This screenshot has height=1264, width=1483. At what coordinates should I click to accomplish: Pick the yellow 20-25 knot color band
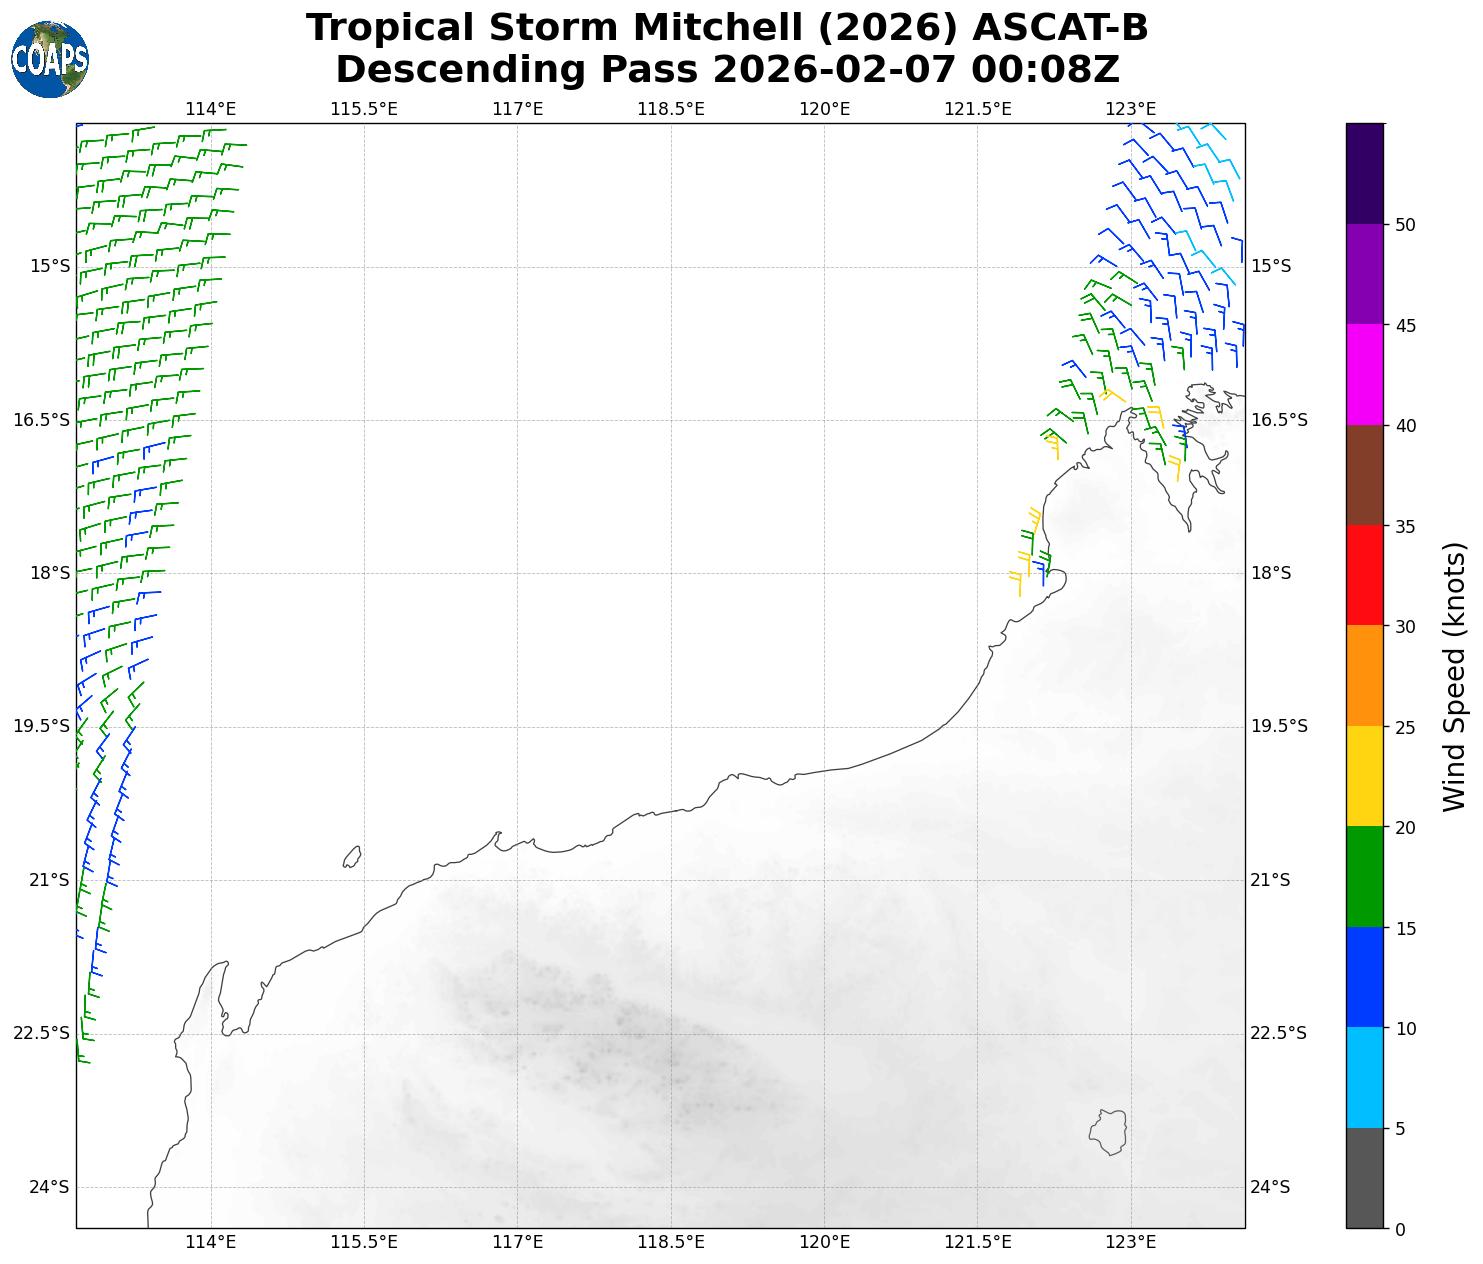(x=1365, y=776)
